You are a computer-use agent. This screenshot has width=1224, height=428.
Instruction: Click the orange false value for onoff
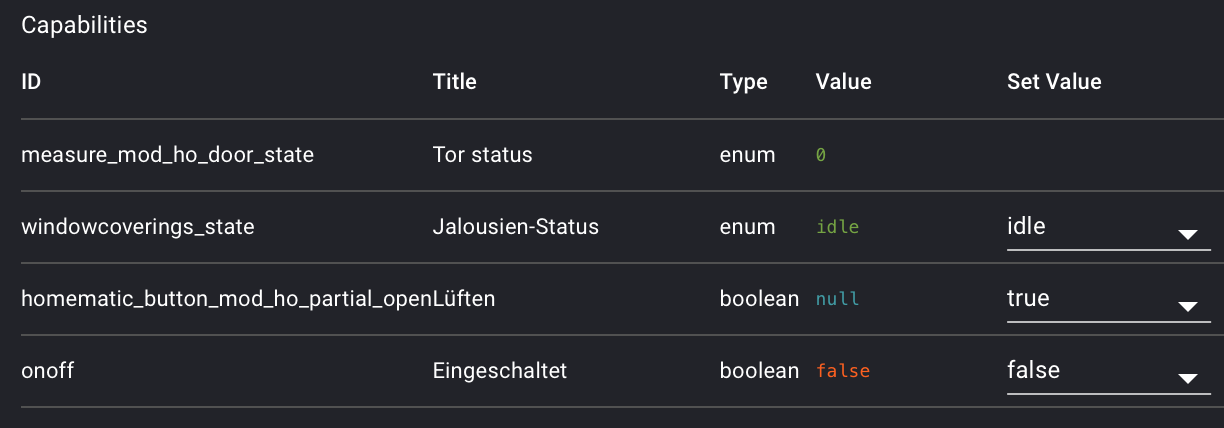point(843,372)
